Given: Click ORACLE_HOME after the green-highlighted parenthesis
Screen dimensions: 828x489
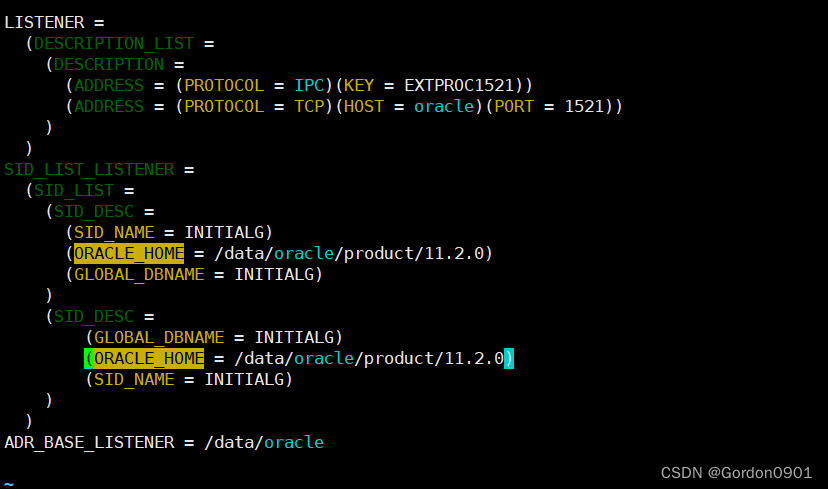Looking at the screenshot, I should click(149, 359).
